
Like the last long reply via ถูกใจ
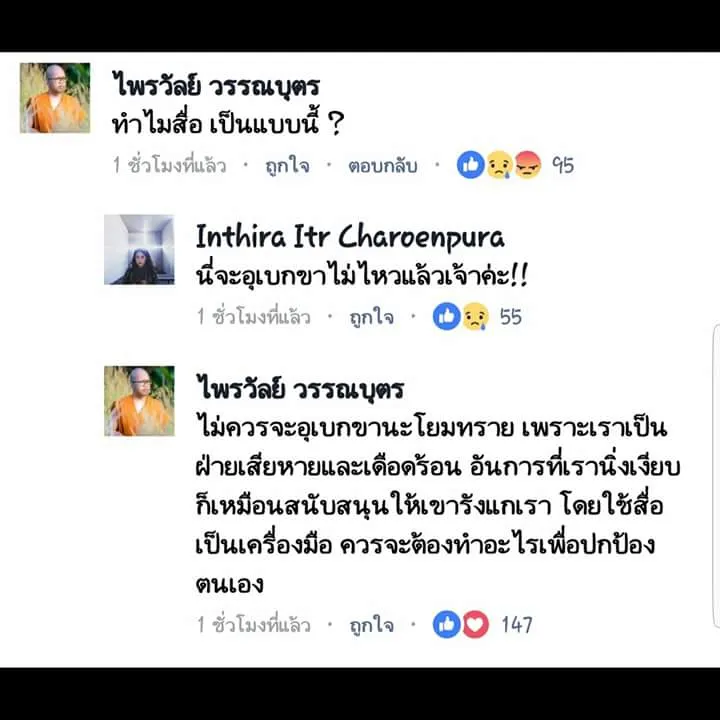point(371,625)
